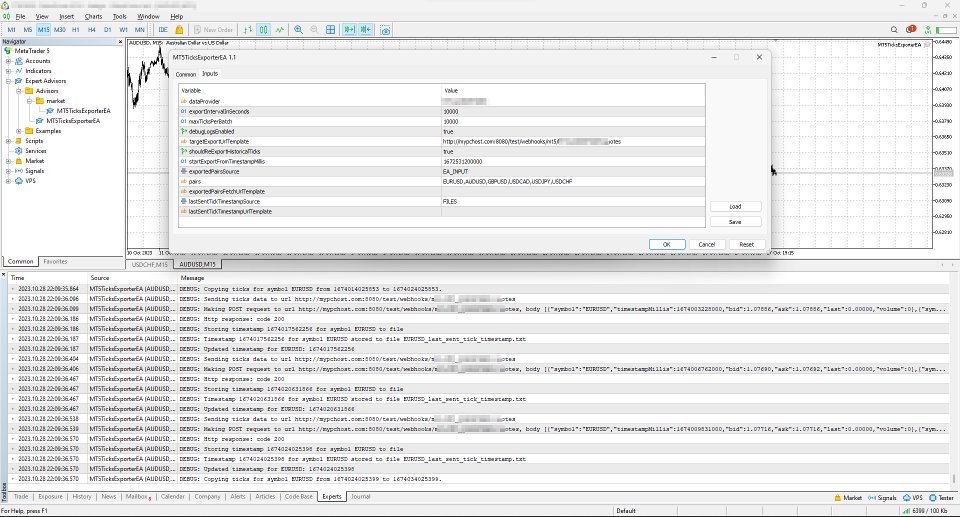Click the green connection status icon in the toolbar
The image size is (960, 517).
(x=928, y=29)
